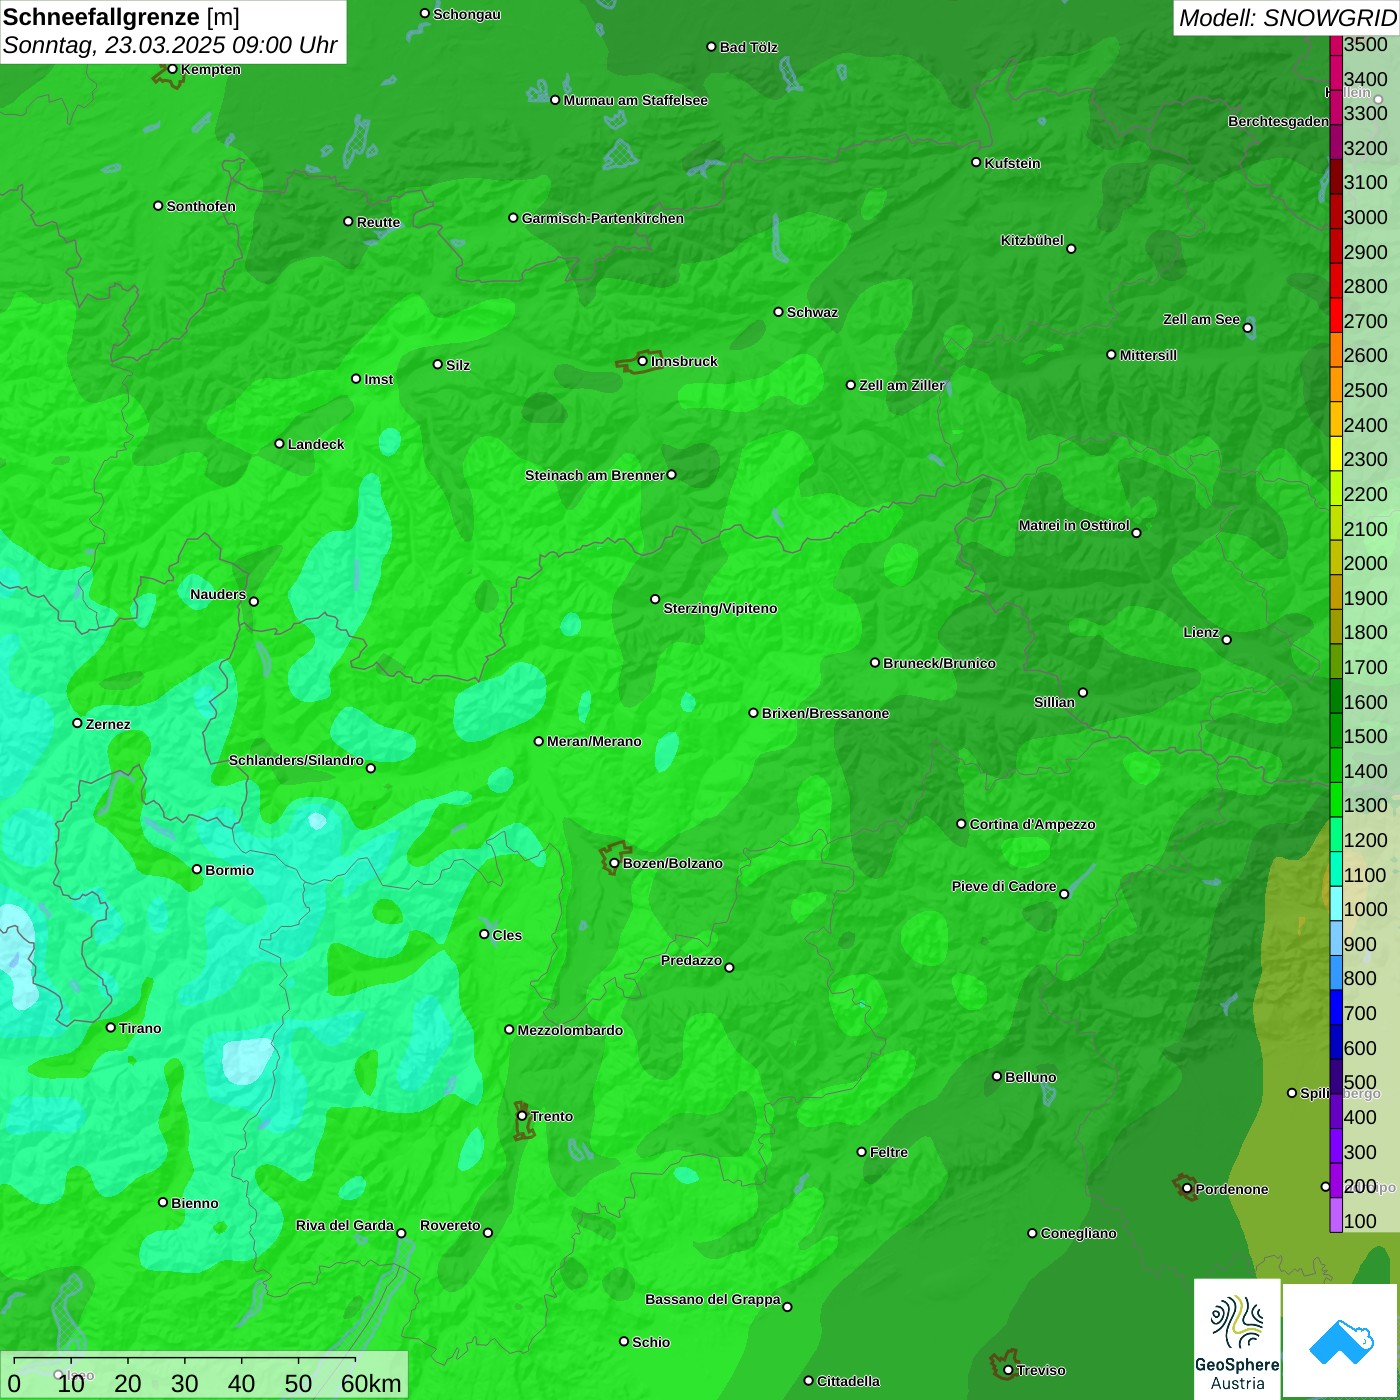Click the Kufstein location dot
The height and width of the screenshot is (1400, 1400).
[x=976, y=162]
